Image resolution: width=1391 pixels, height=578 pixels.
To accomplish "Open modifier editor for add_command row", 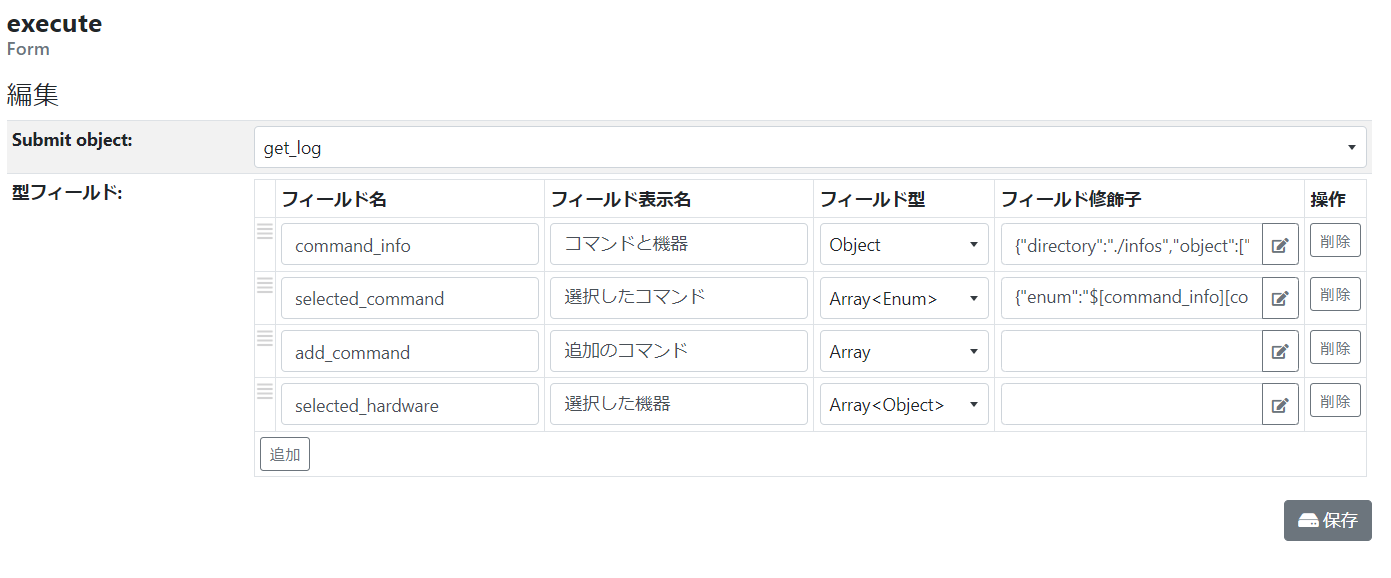I will click(x=1280, y=352).
